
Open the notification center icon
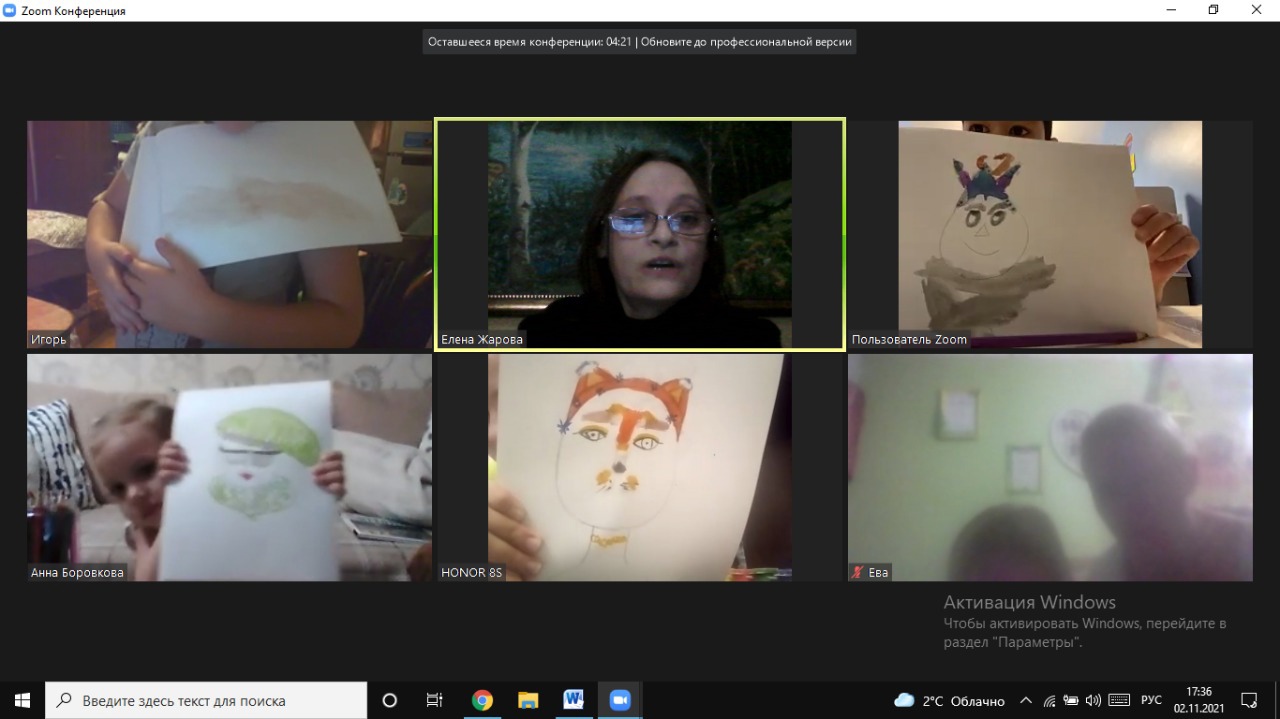click(x=1249, y=700)
